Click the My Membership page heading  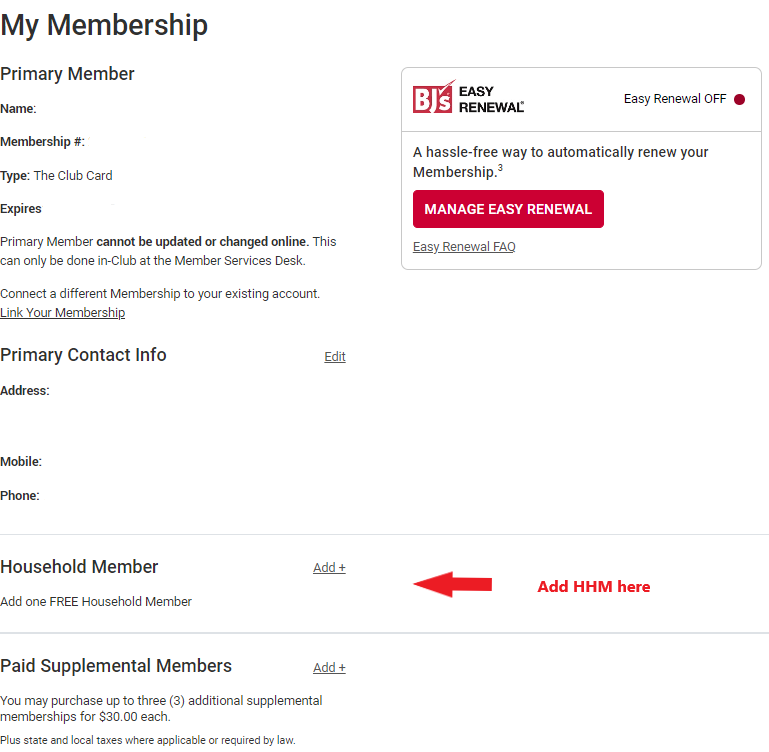point(104,26)
